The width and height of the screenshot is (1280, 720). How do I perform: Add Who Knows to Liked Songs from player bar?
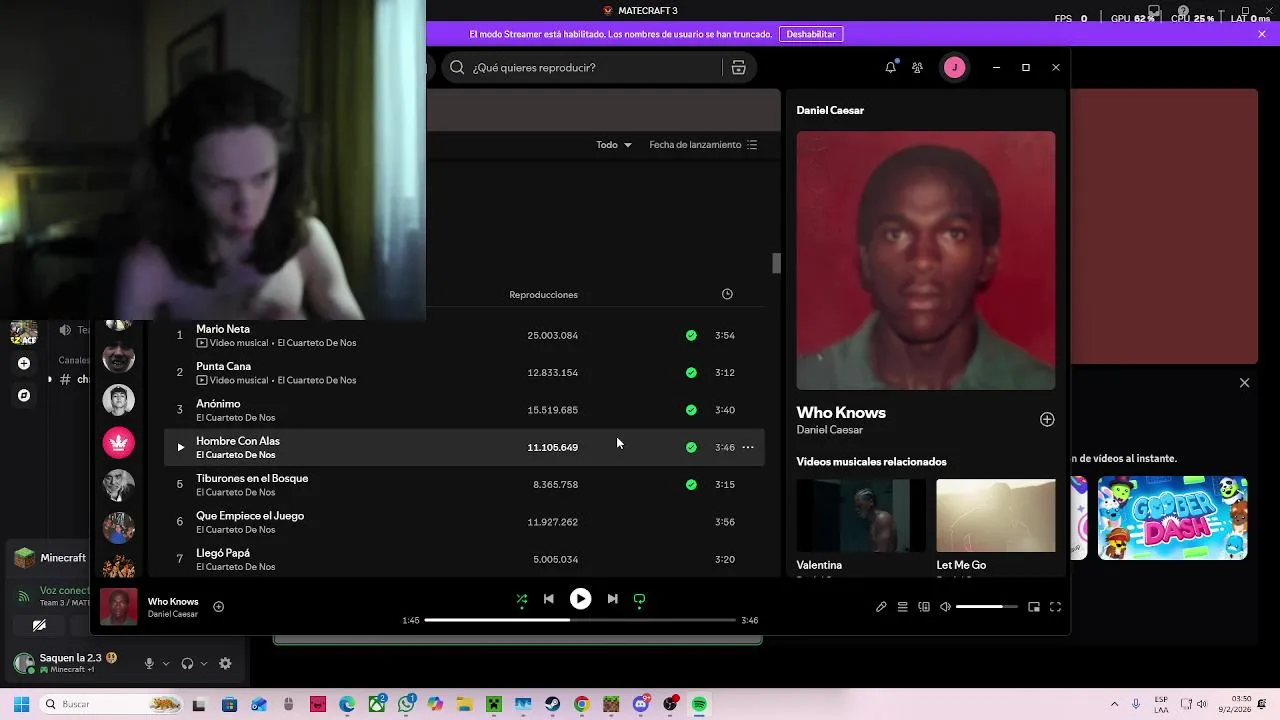[x=218, y=607]
